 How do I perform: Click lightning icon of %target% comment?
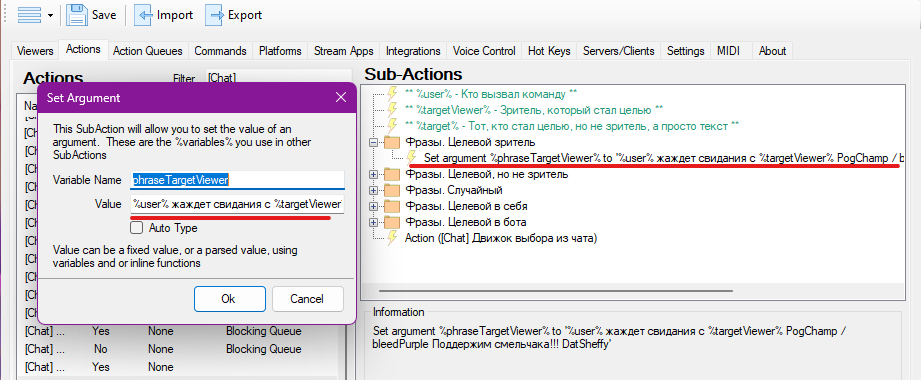pyautogui.click(x=392, y=126)
